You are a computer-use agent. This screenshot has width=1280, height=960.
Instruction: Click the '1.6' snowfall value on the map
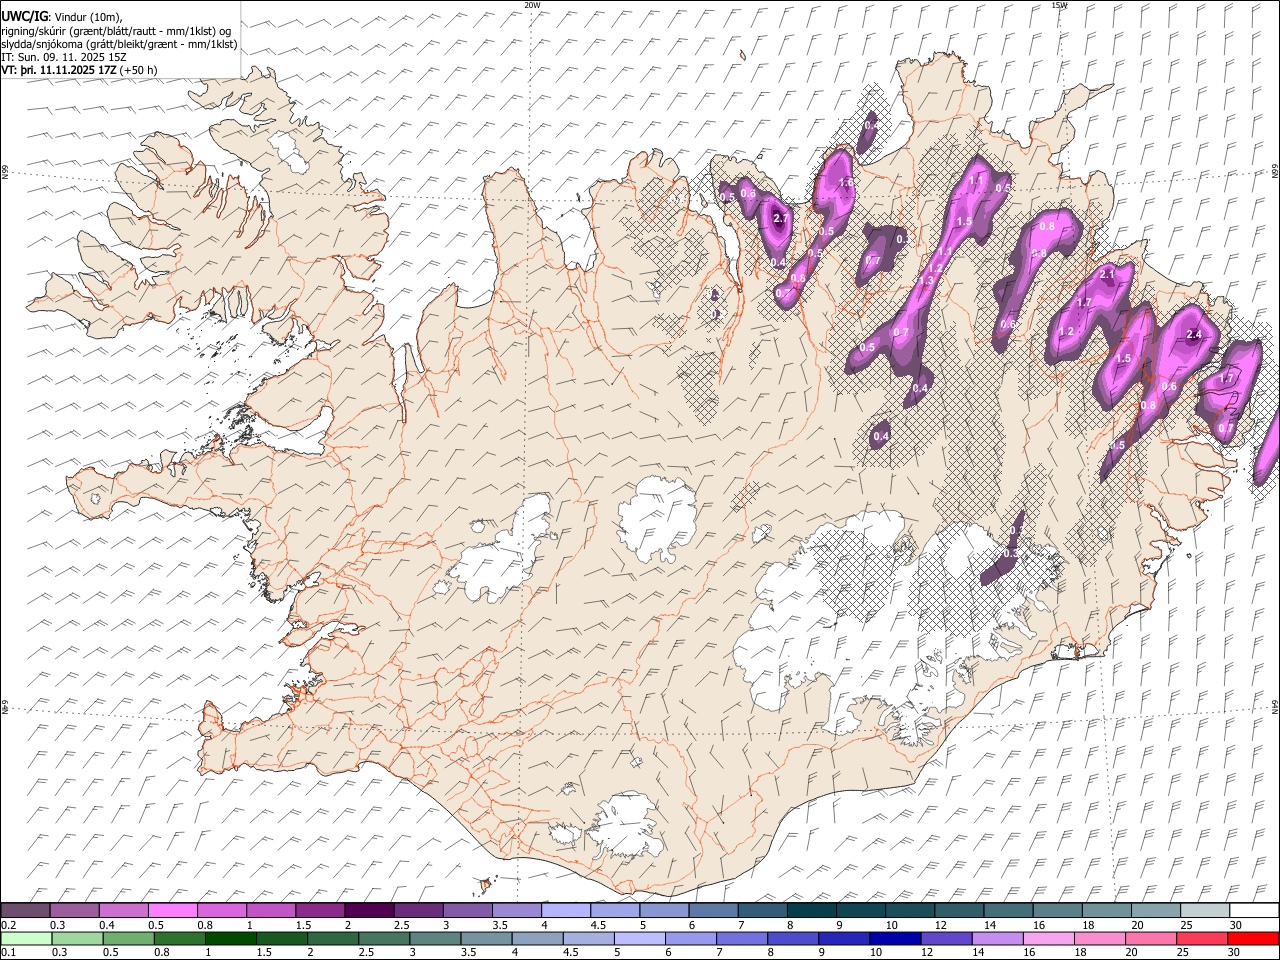pyautogui.click(x=846, y=183)
